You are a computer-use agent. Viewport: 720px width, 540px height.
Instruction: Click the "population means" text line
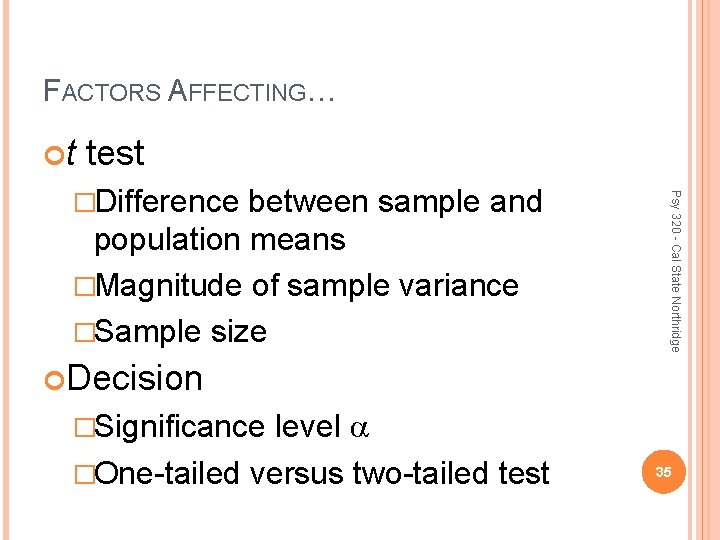[x=219, y=240]
